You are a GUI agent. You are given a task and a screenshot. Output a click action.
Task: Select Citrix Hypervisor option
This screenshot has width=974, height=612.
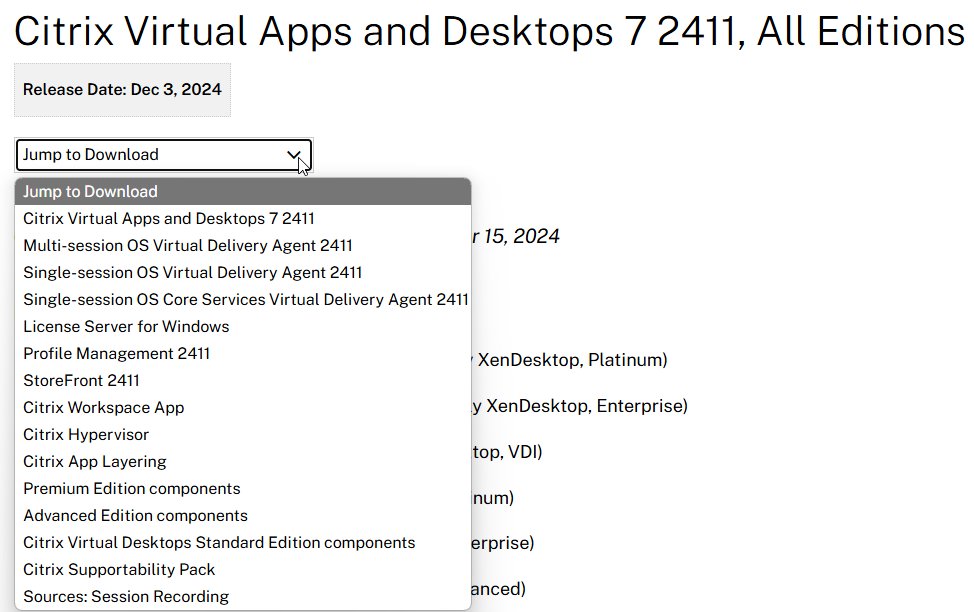click(x=86, y=434)
